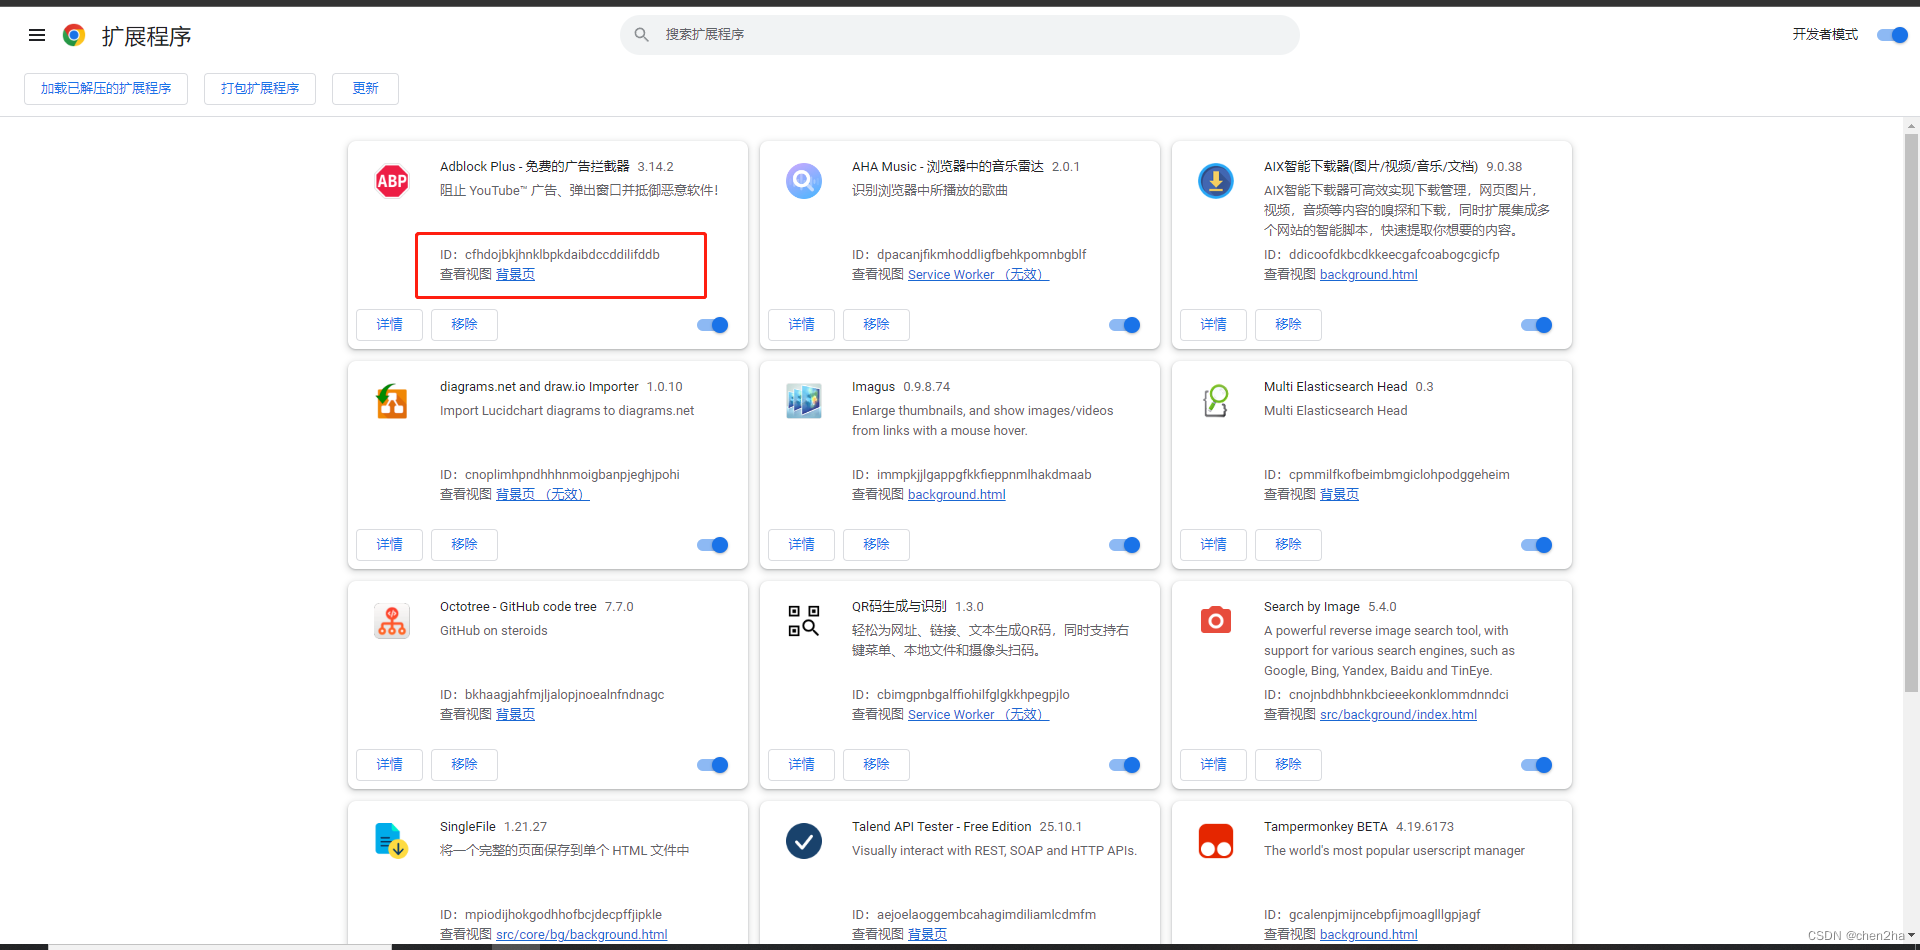Remove AIX智能下载器 via 移除
Image resolution: width=1920 pixels, height=950 pixels.
coord(1288,325)
